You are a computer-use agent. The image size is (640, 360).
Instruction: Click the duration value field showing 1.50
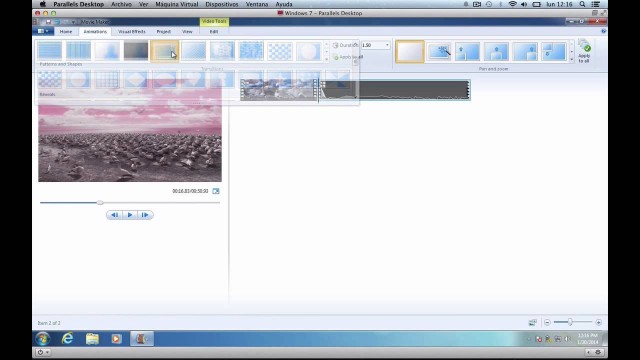click(373, 45)
